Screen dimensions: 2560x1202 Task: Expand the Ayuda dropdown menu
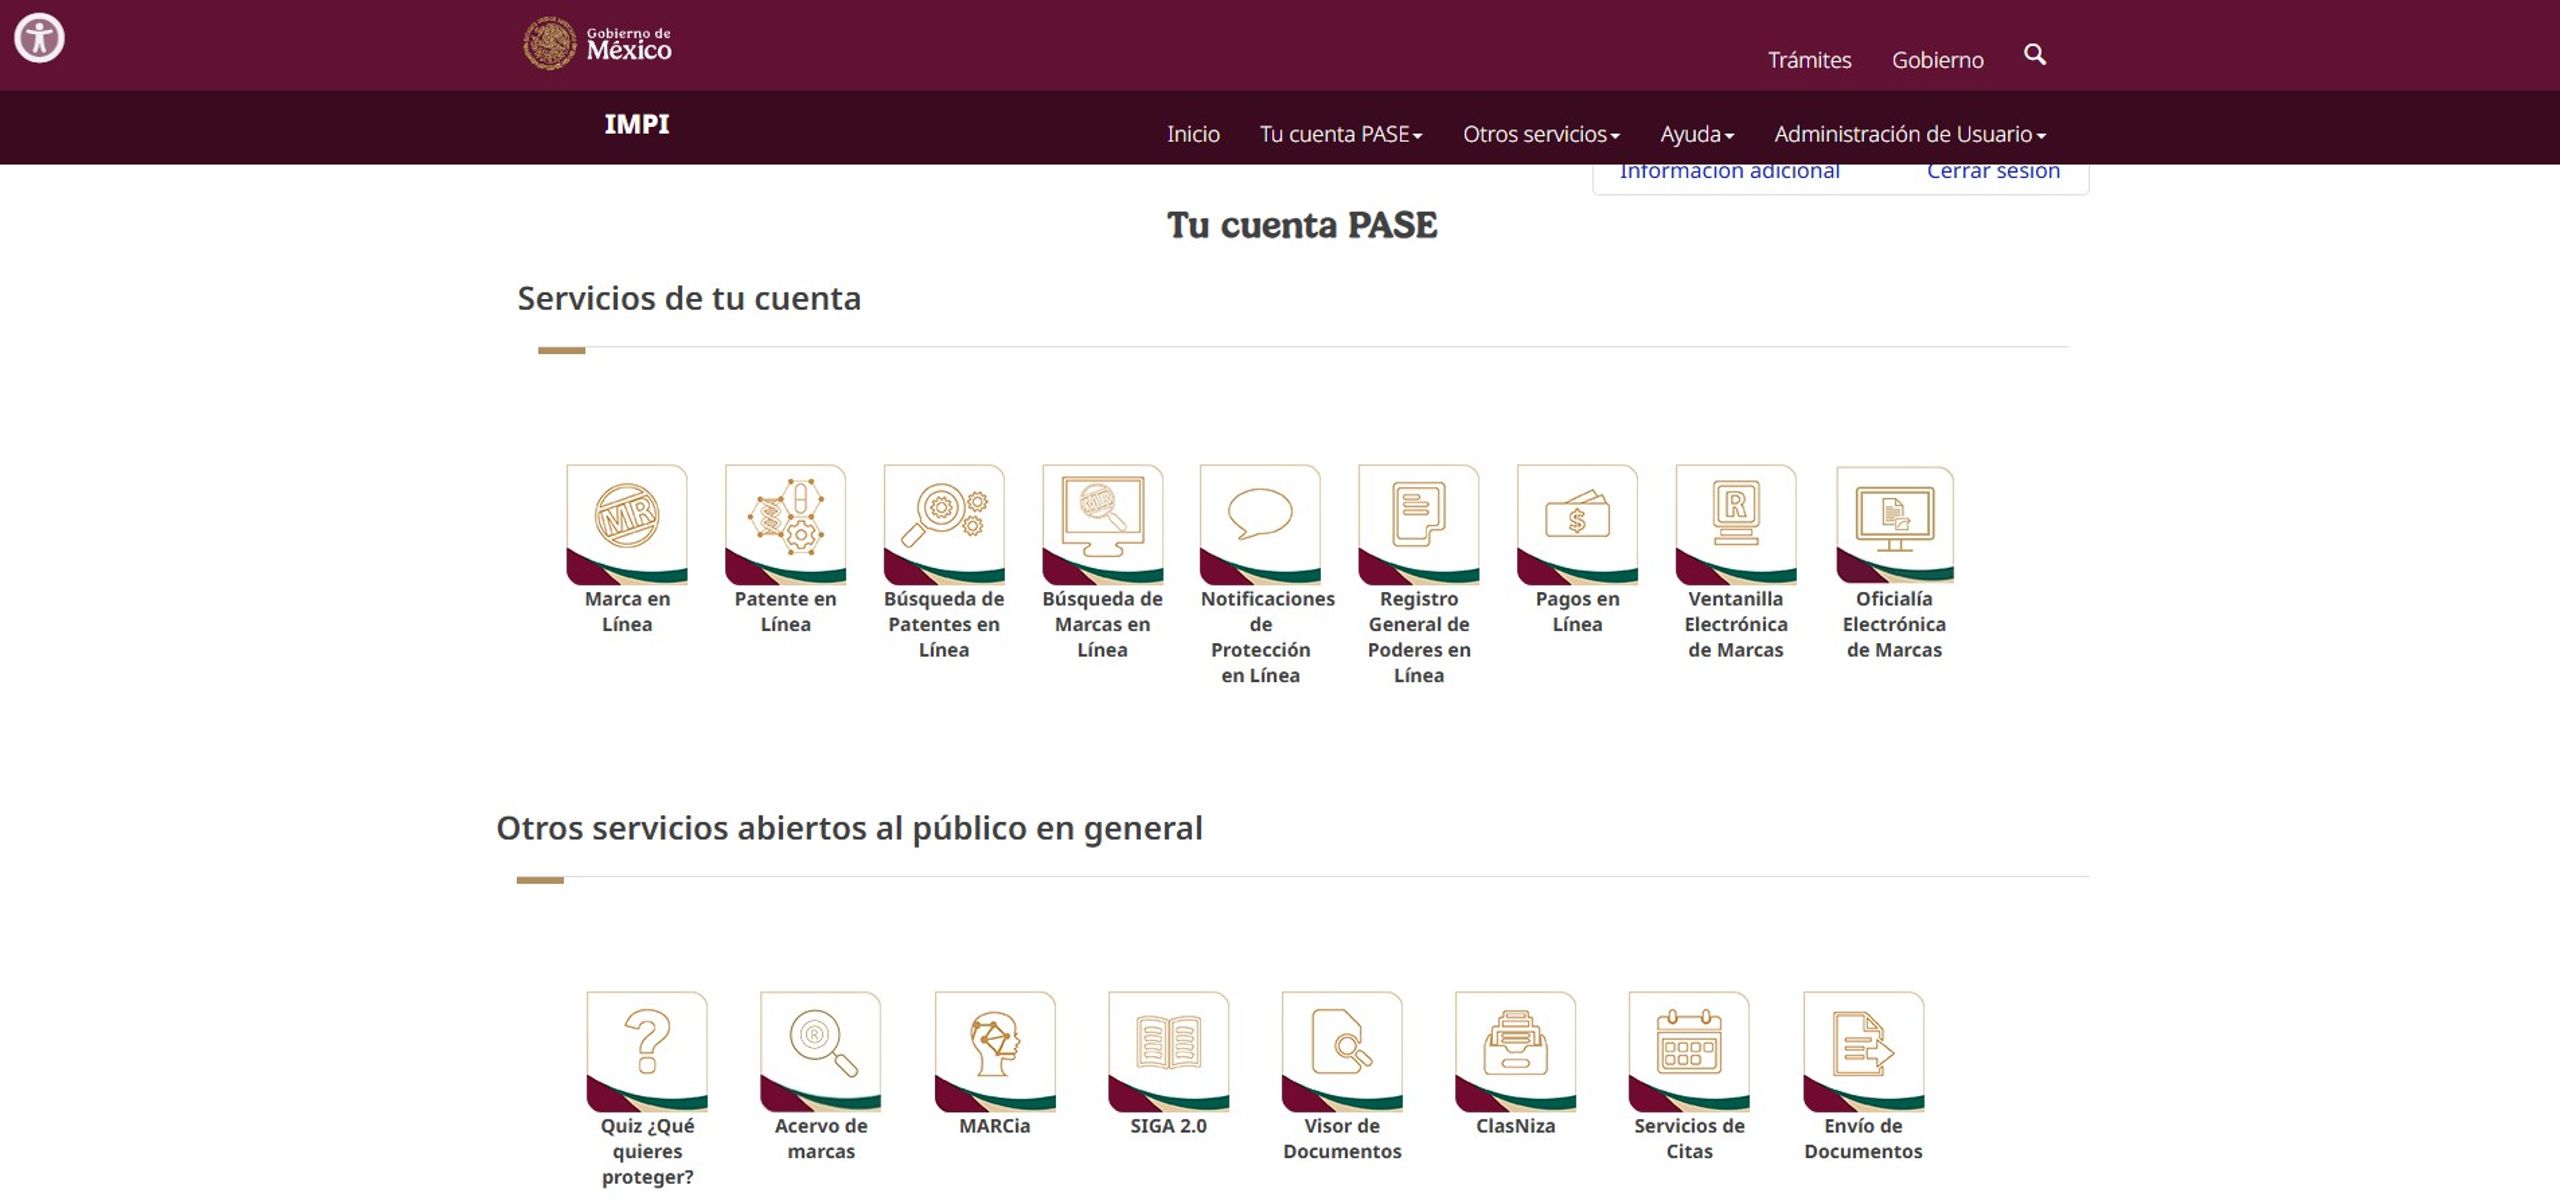click(x=1697, y=134)
